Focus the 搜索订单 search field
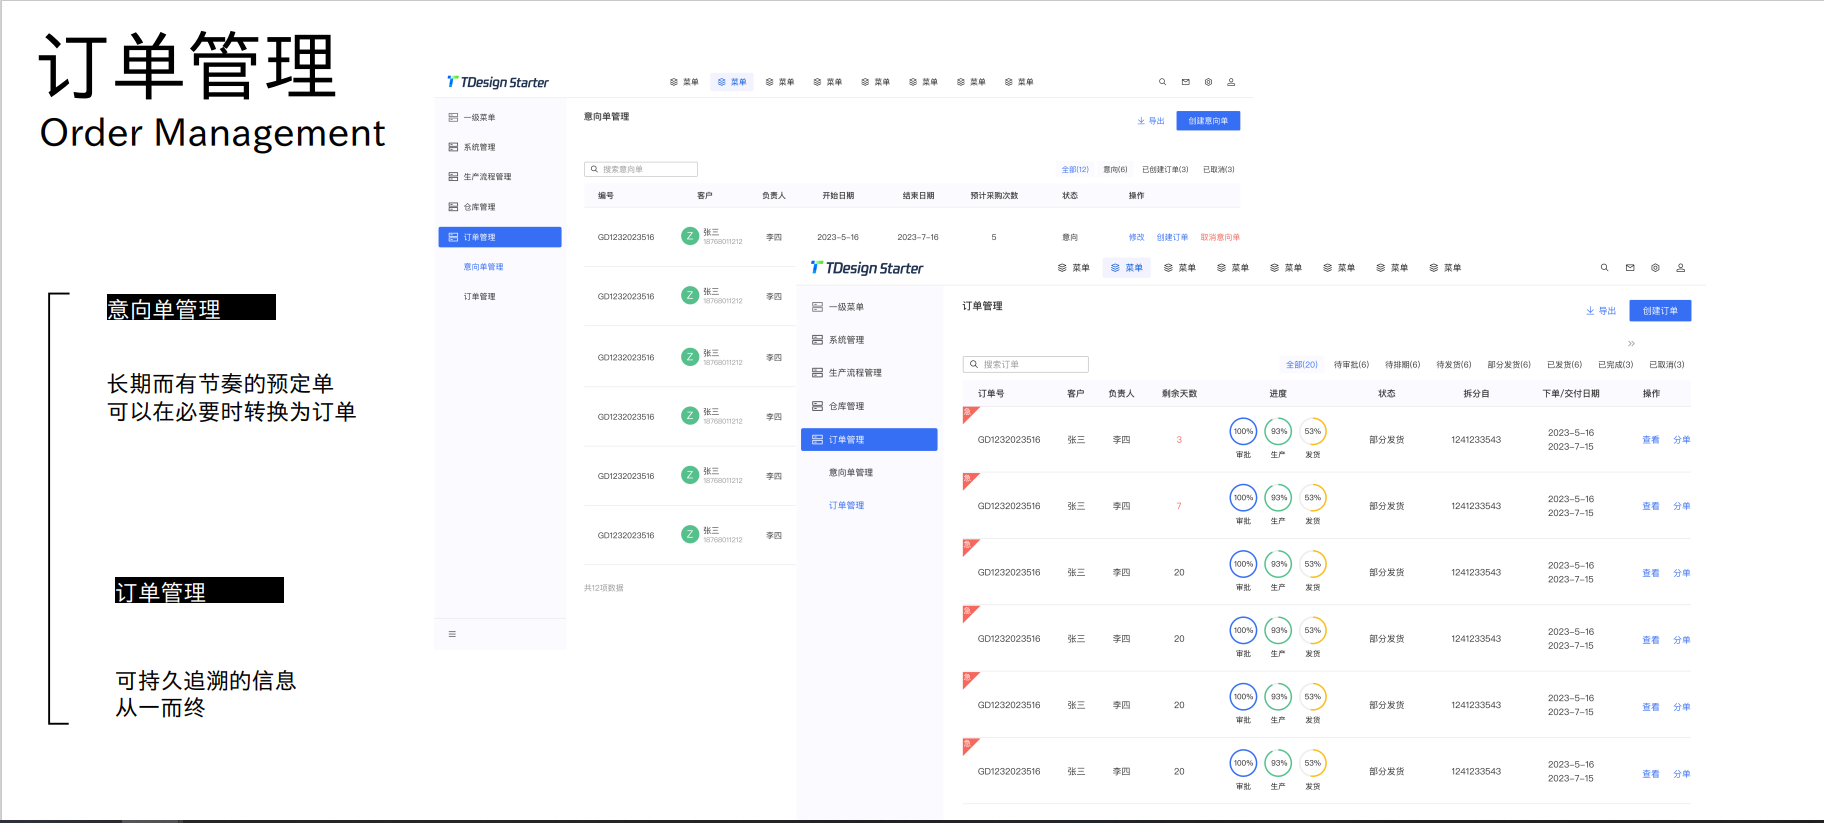The image size is (1824, 823). (1025, 365)
